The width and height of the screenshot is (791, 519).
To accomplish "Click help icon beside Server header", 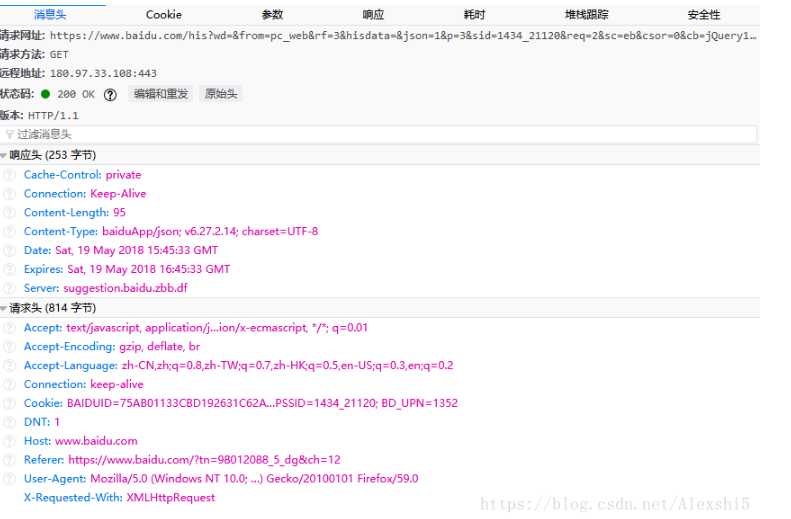I will (10, 289).
